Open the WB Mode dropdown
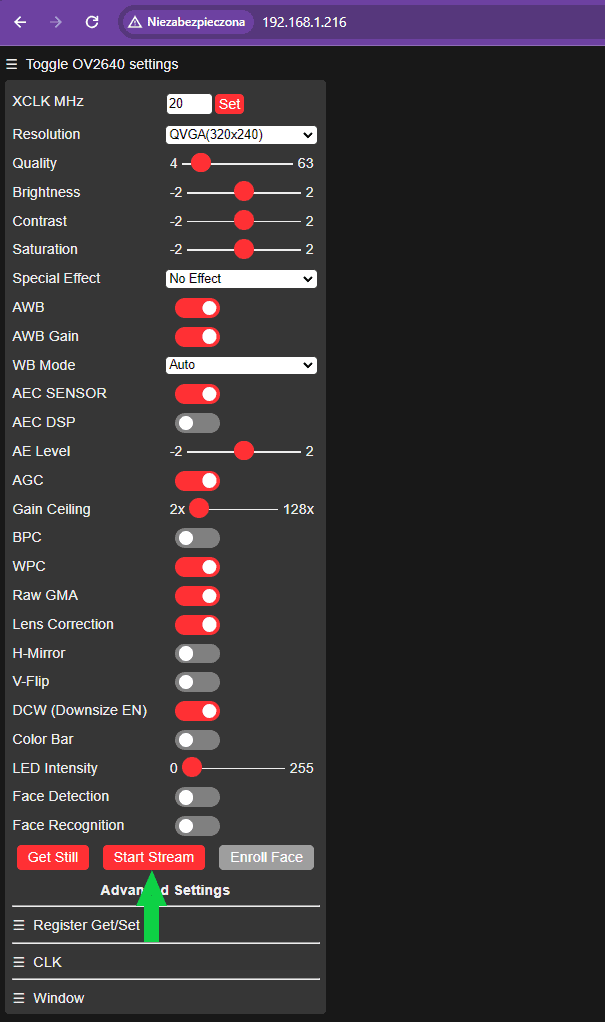Screen dimensions: 605x1022 pyautogui.click(x=241, y=365)
